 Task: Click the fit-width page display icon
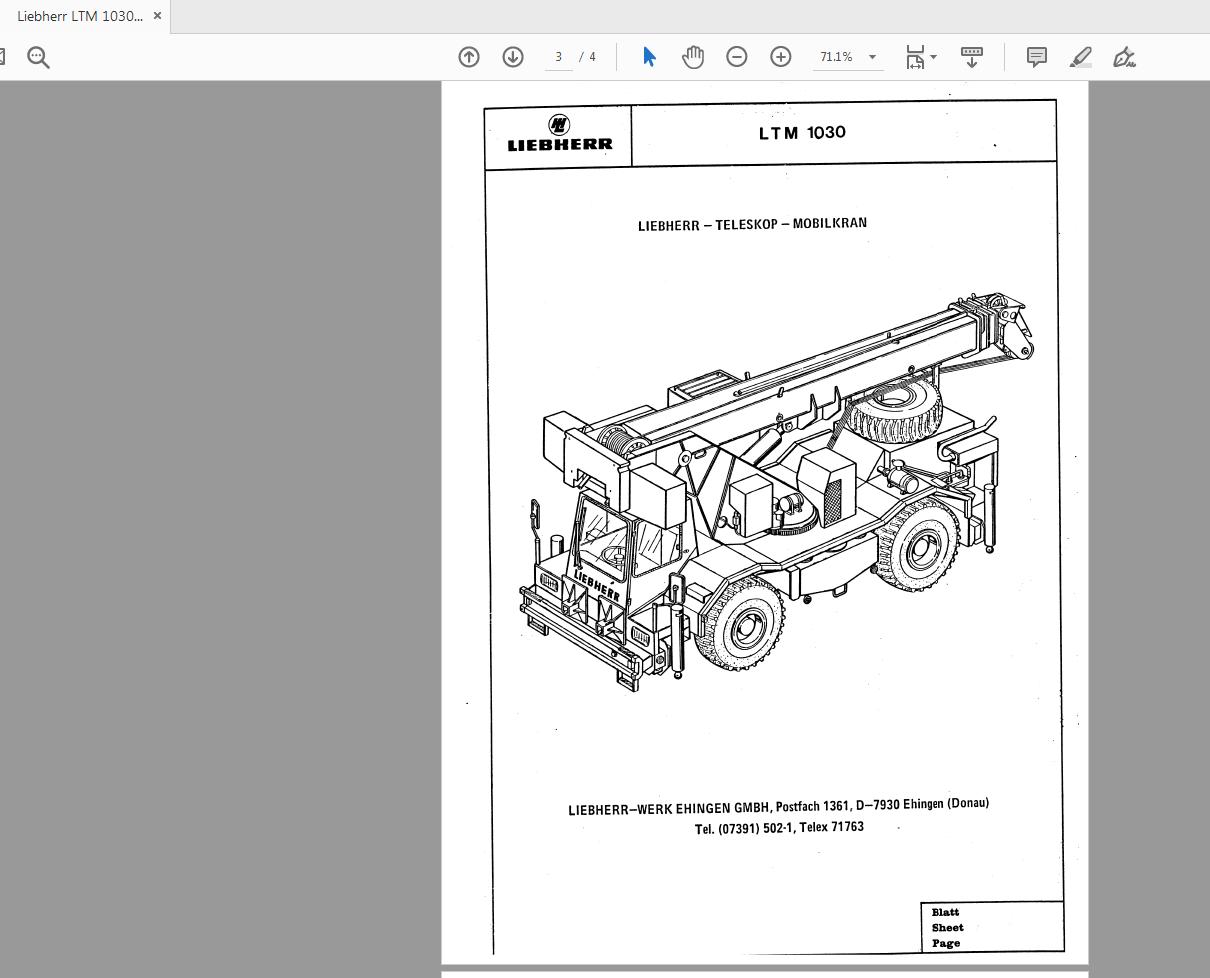[915, 57]
